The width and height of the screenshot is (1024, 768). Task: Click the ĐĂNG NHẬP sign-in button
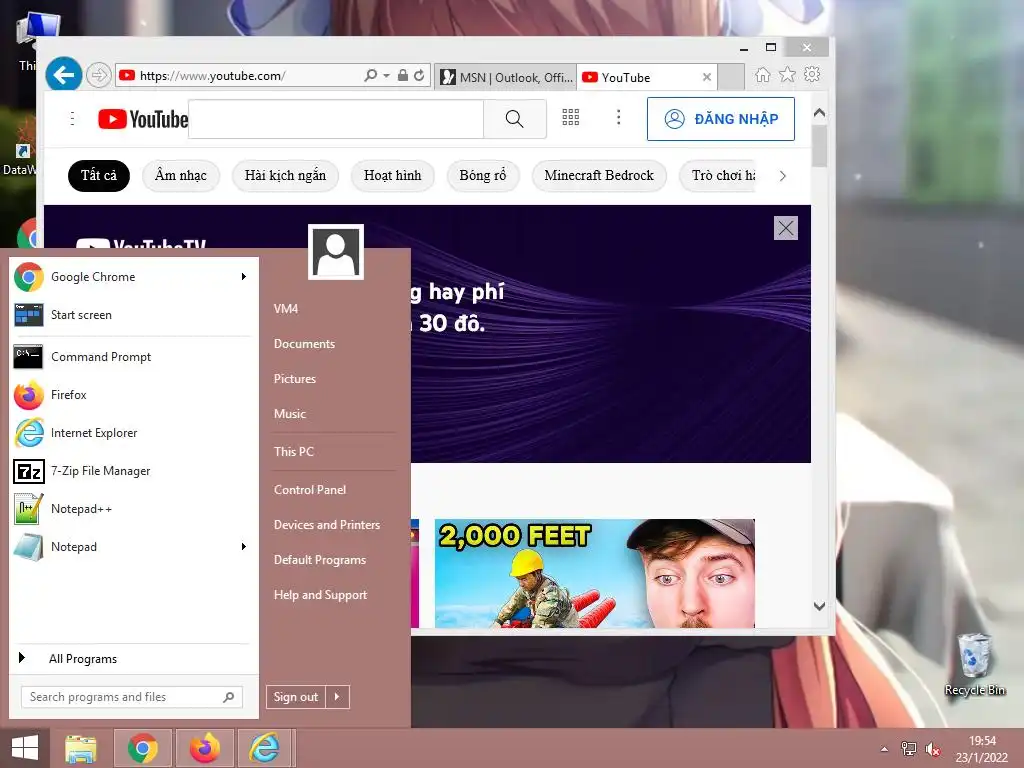coord(720,119)
